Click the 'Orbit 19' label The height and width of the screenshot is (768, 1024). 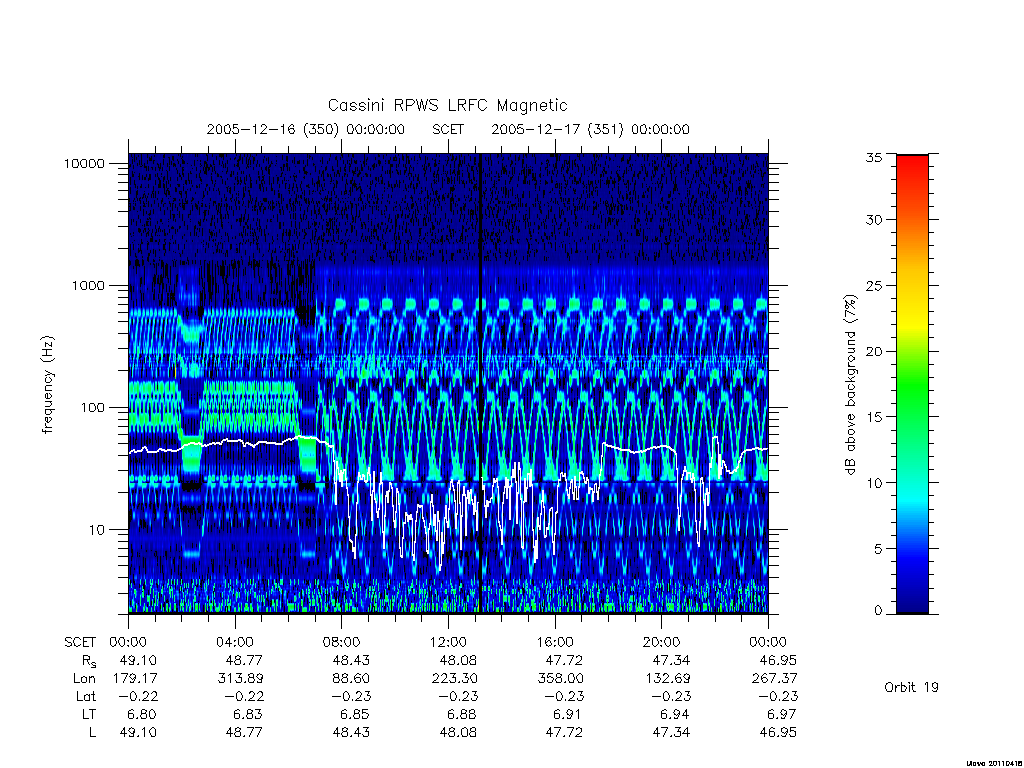tap(911, 687)
